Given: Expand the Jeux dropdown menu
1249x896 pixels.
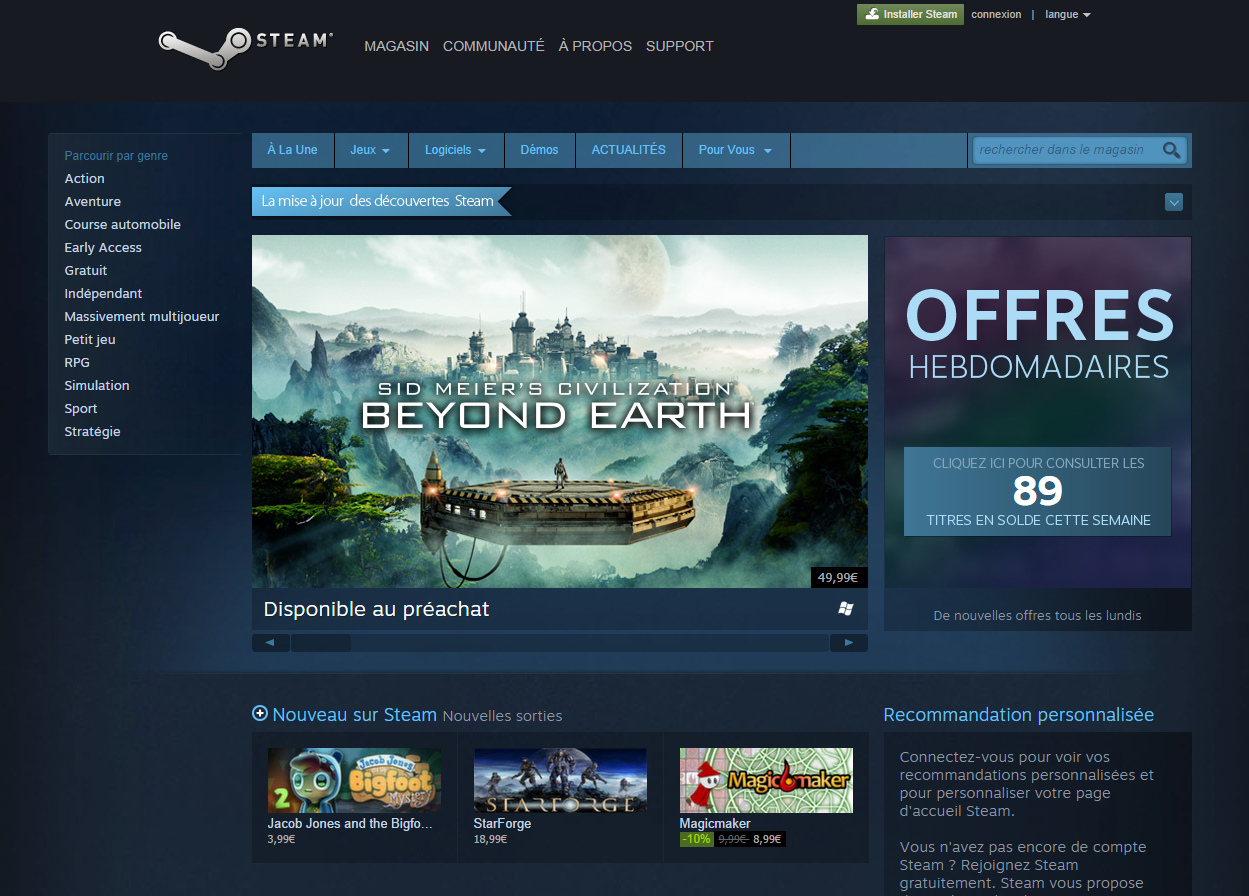Looking at the screenshot, I should [x=370, y=149].
